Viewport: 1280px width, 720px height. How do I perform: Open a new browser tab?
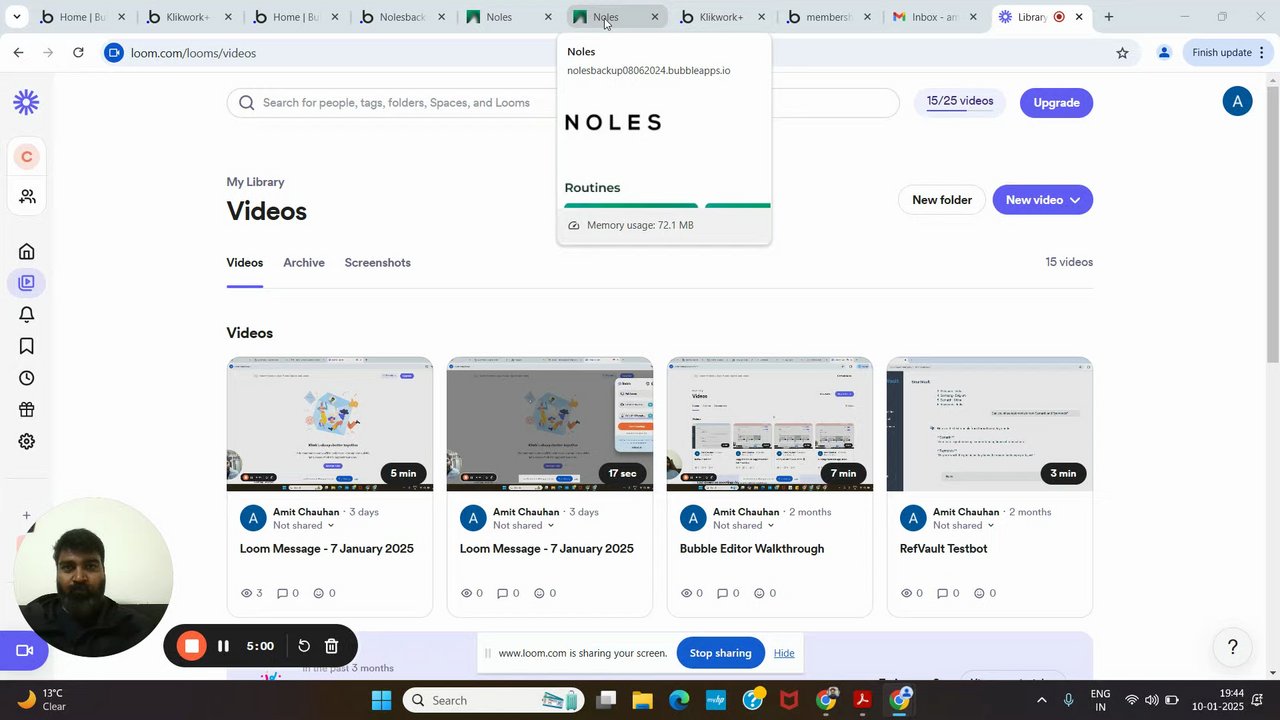tap(1108, 17)
